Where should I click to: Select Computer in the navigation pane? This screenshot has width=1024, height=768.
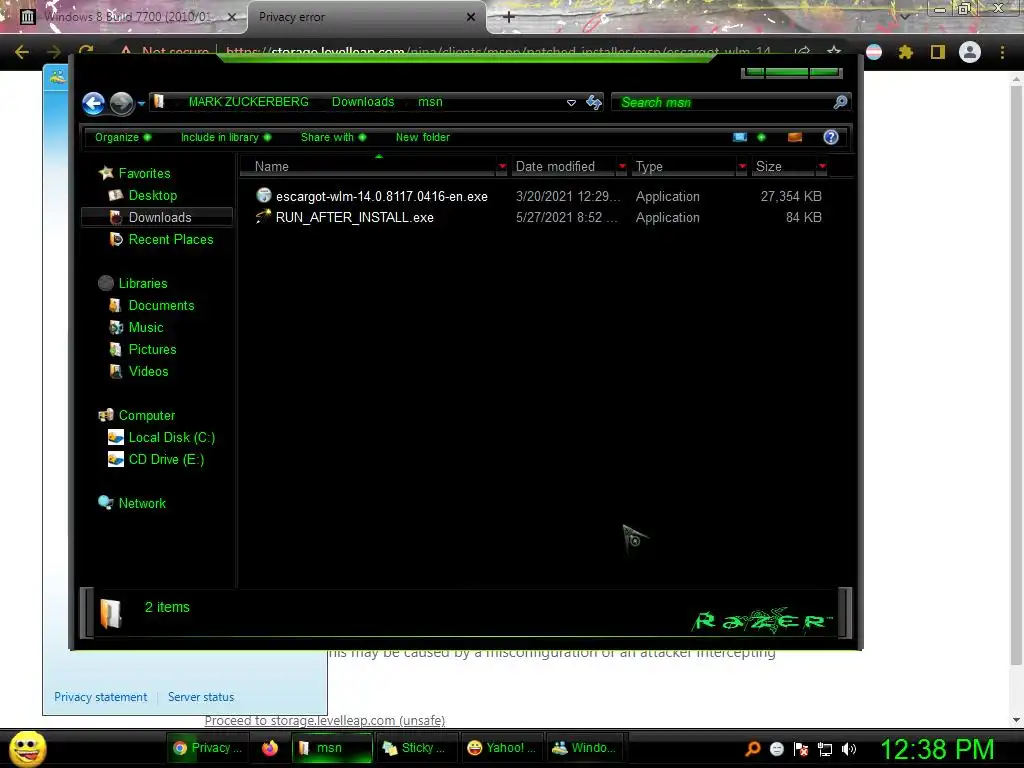(x=147, y=415)
